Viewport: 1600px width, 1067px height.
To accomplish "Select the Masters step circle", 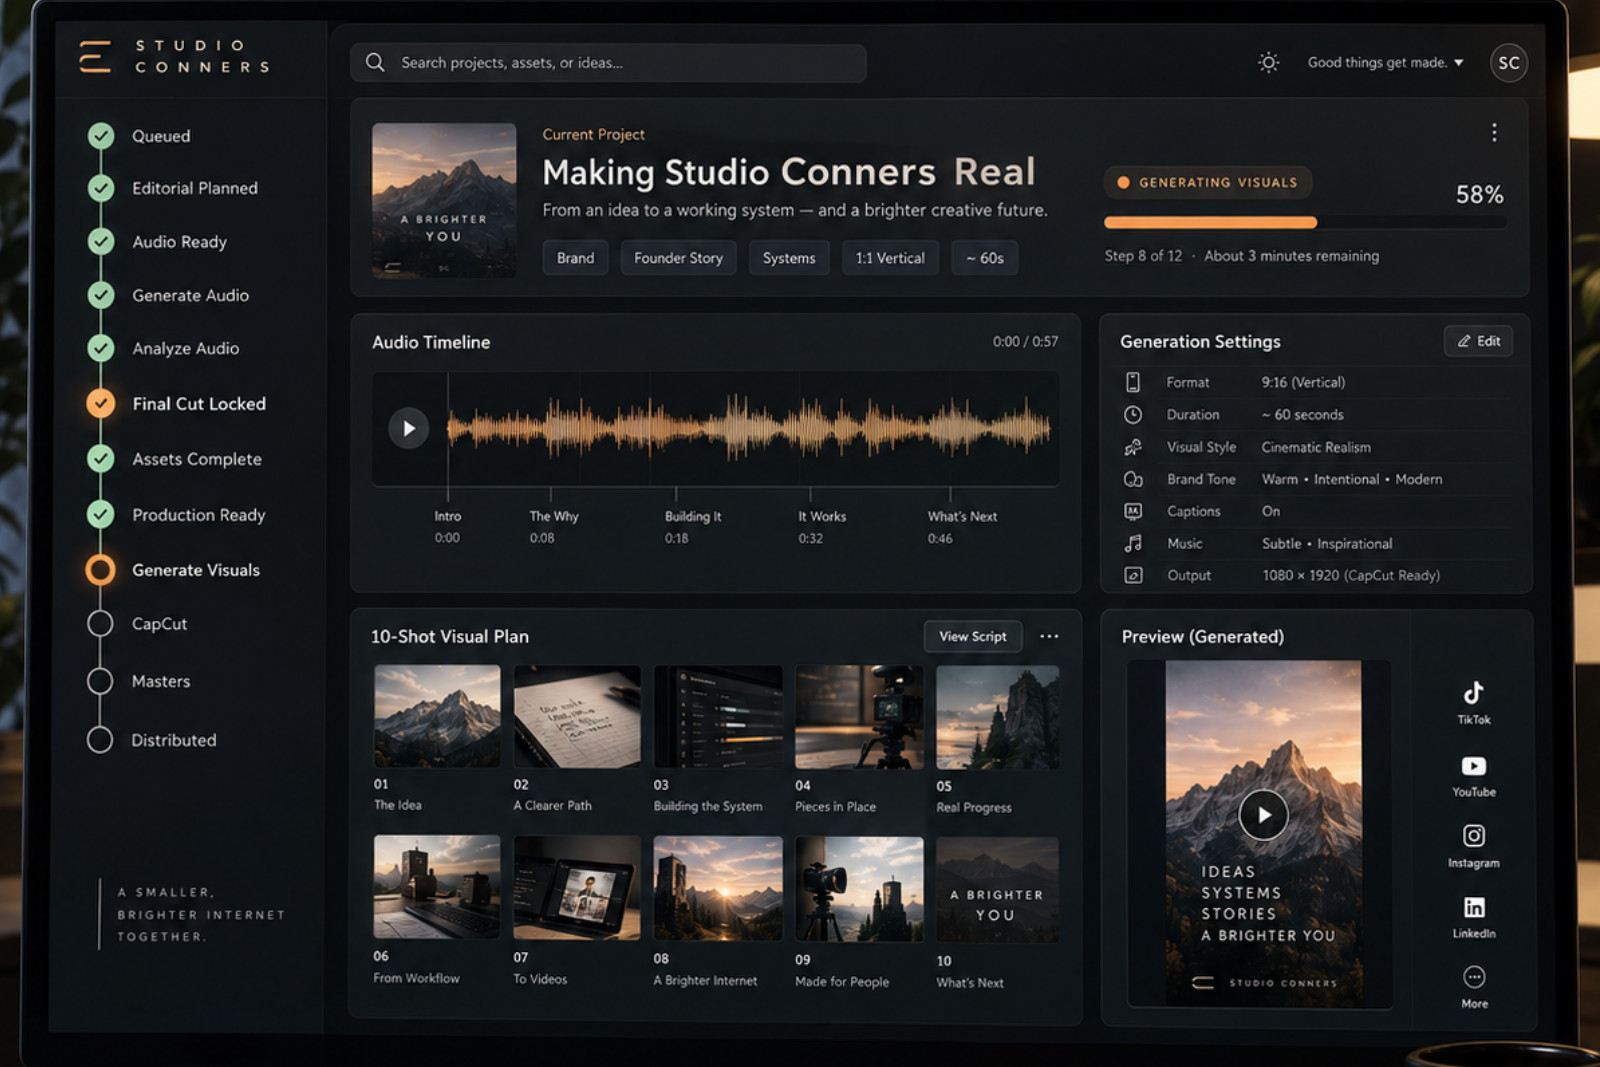I will coord(100,681).
